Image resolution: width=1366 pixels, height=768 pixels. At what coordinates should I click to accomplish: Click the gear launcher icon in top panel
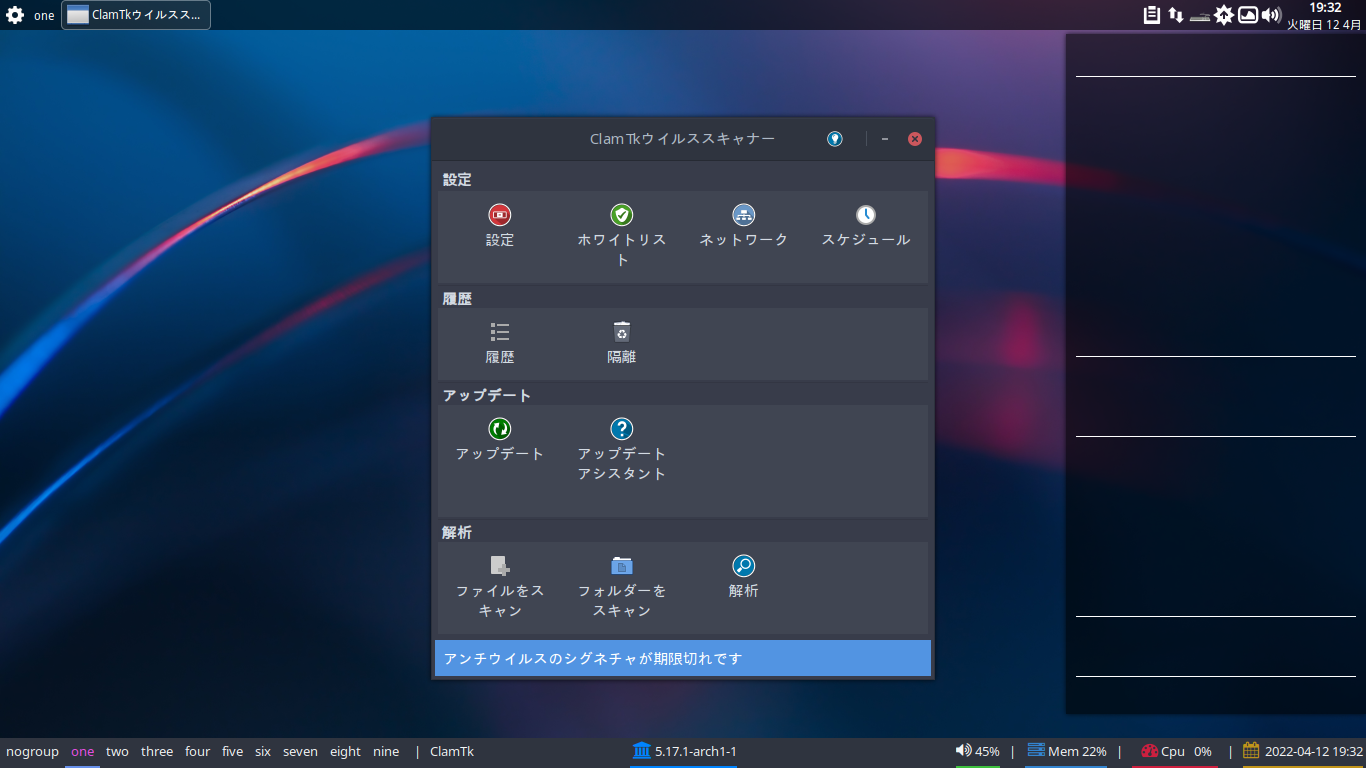point(15,15)
